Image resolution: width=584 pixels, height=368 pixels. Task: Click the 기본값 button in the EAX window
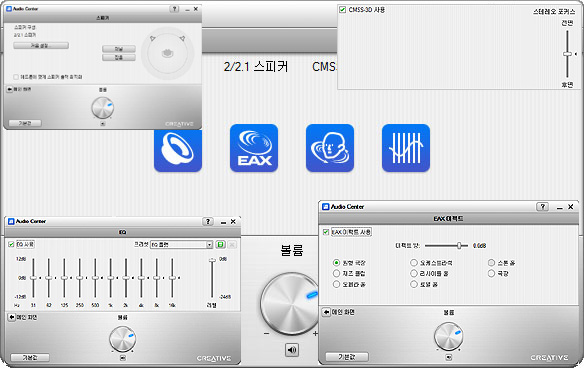coord(347,357)
